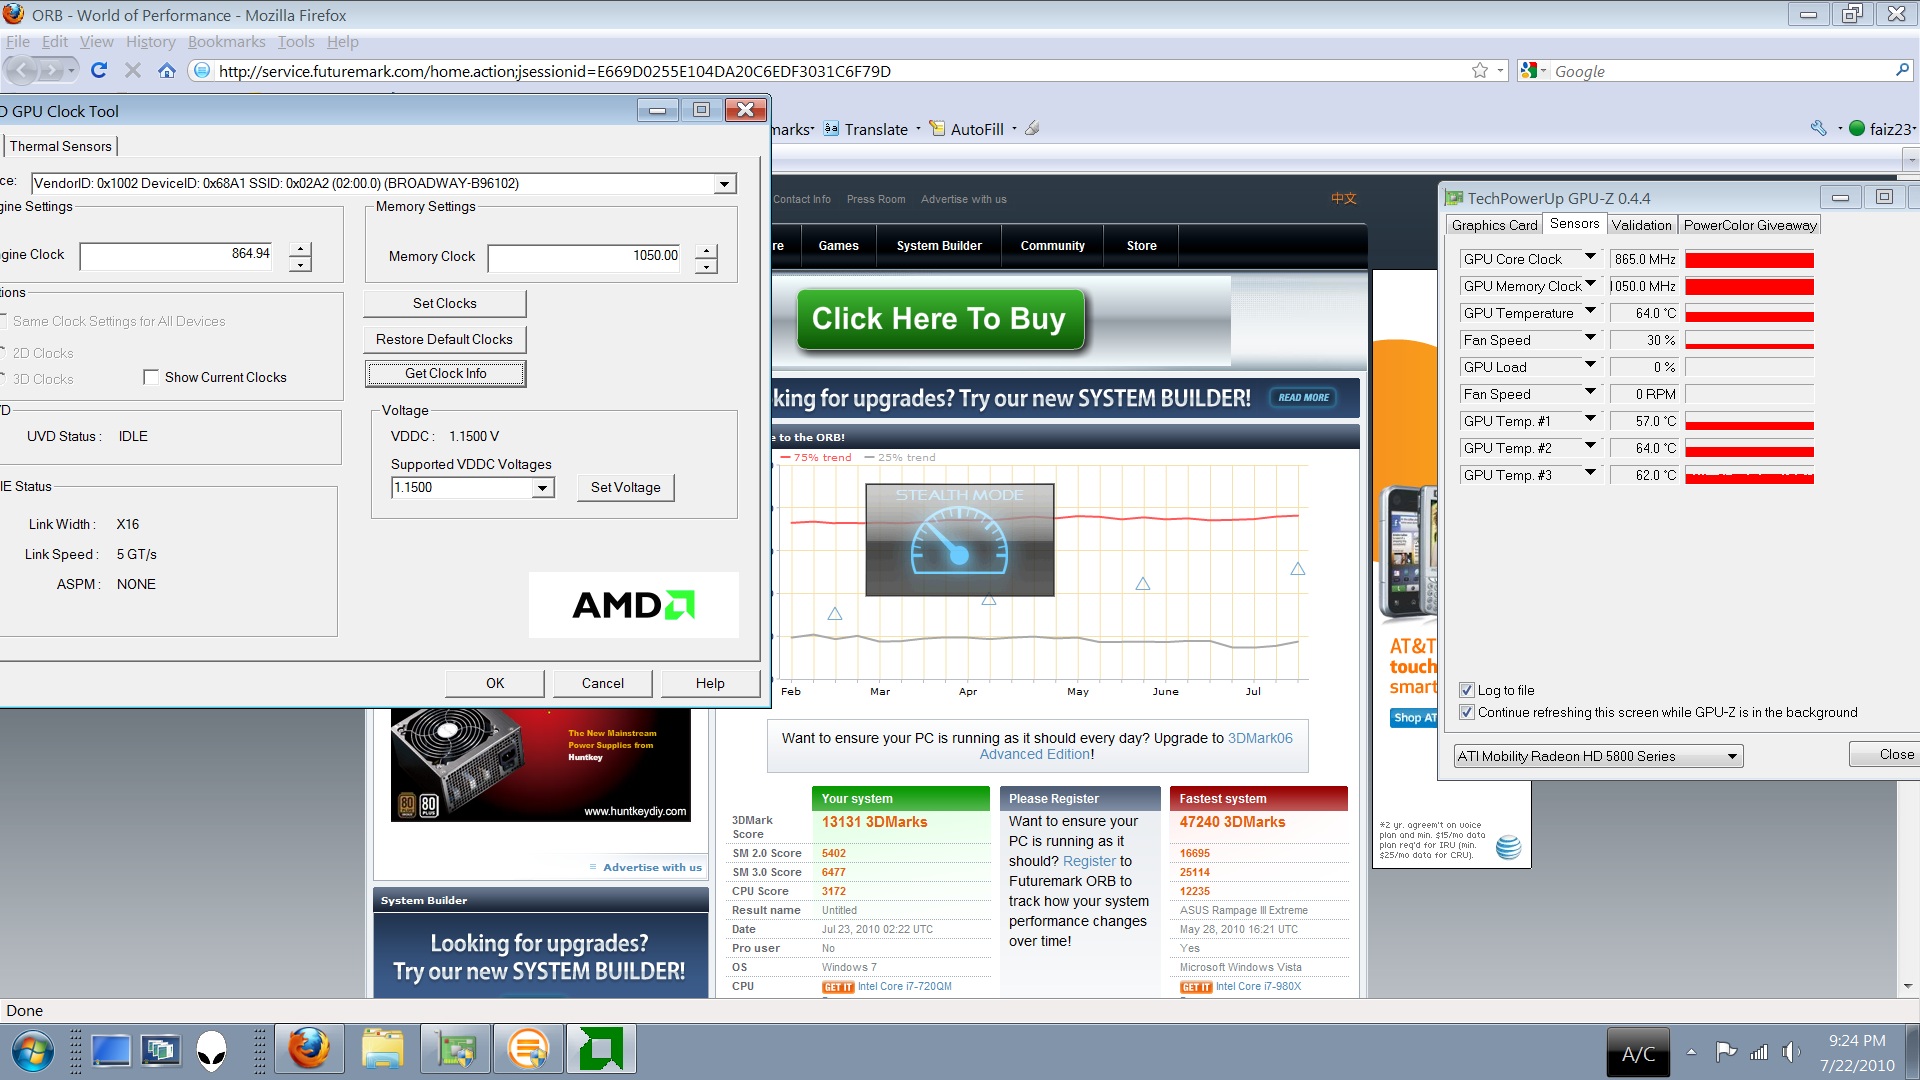The image size is (1920, 1080).
Task: Click the GPU Core Clock red graph bar
Action: pyautogui.click(x=1749, y=260)
